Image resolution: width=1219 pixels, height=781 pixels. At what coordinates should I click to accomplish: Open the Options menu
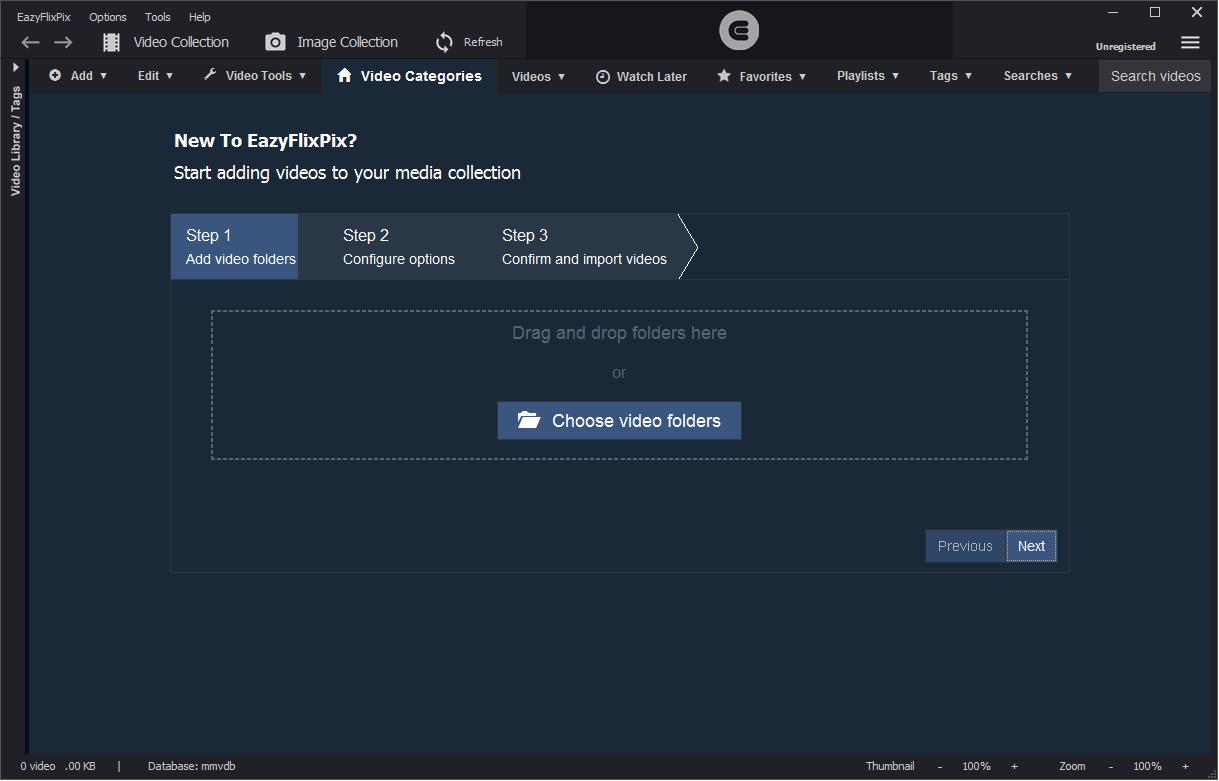tap(107, 17)
